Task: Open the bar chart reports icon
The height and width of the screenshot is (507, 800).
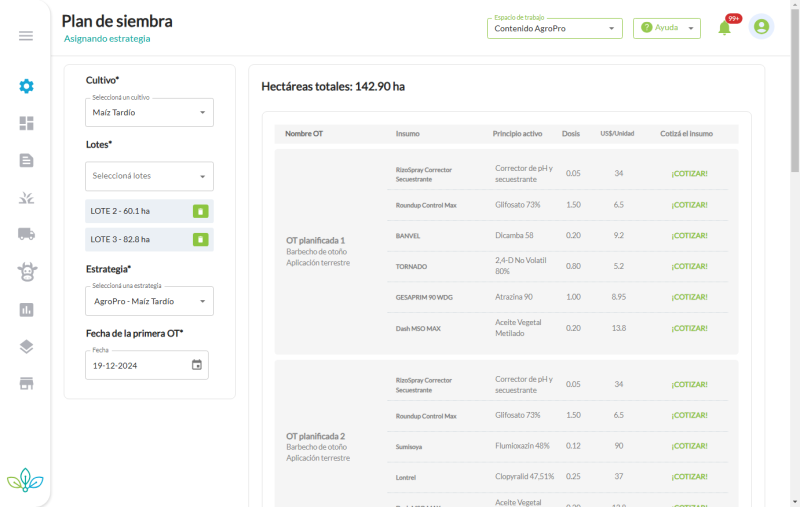Action: pyautogui.click(x=27, y=310)
